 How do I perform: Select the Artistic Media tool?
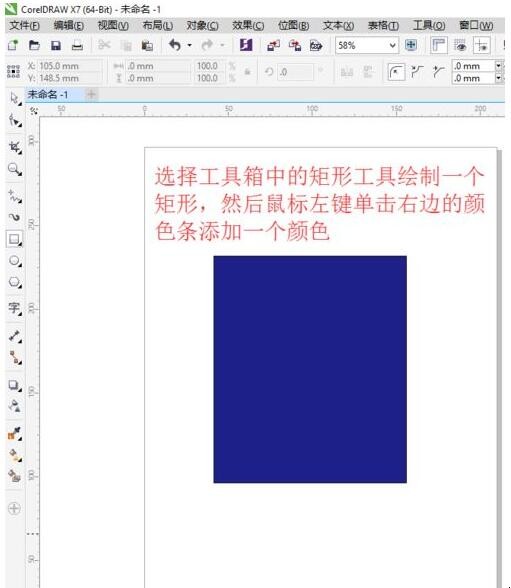14,217
